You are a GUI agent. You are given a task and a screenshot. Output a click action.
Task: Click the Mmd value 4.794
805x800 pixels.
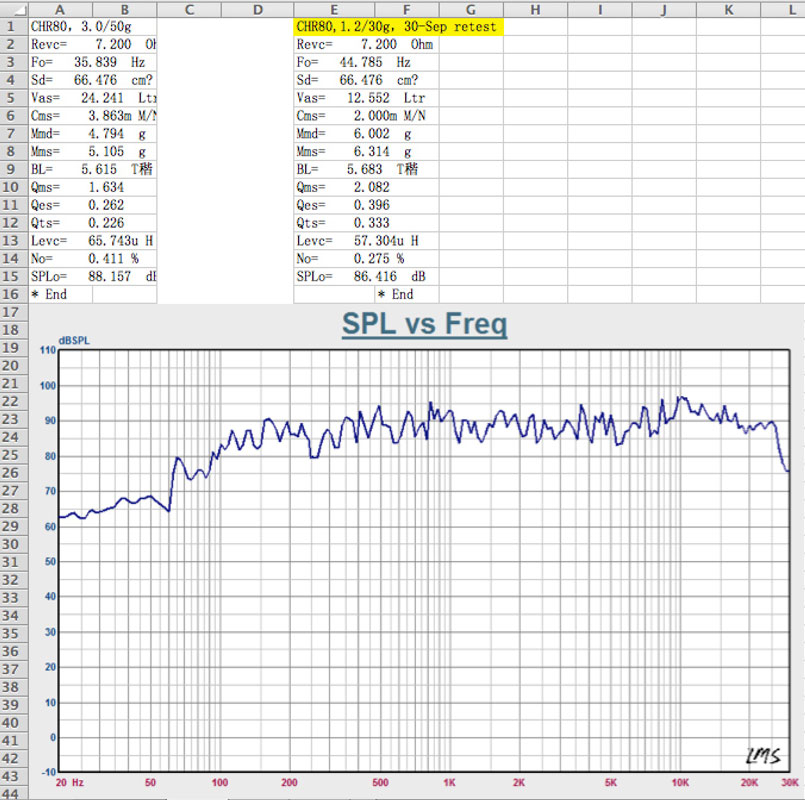pos(106,134)
